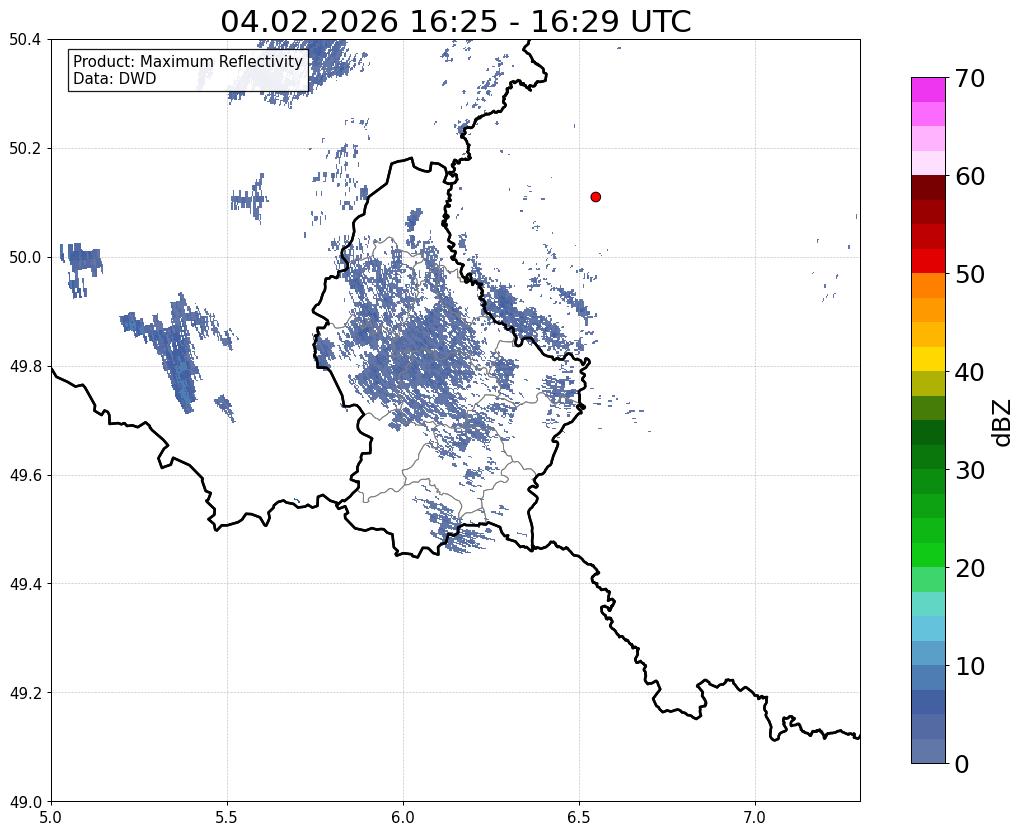Click the 49.2 latitude axis label
The height and width of the screenshot is (834, 1023).
tap(25, 692)
